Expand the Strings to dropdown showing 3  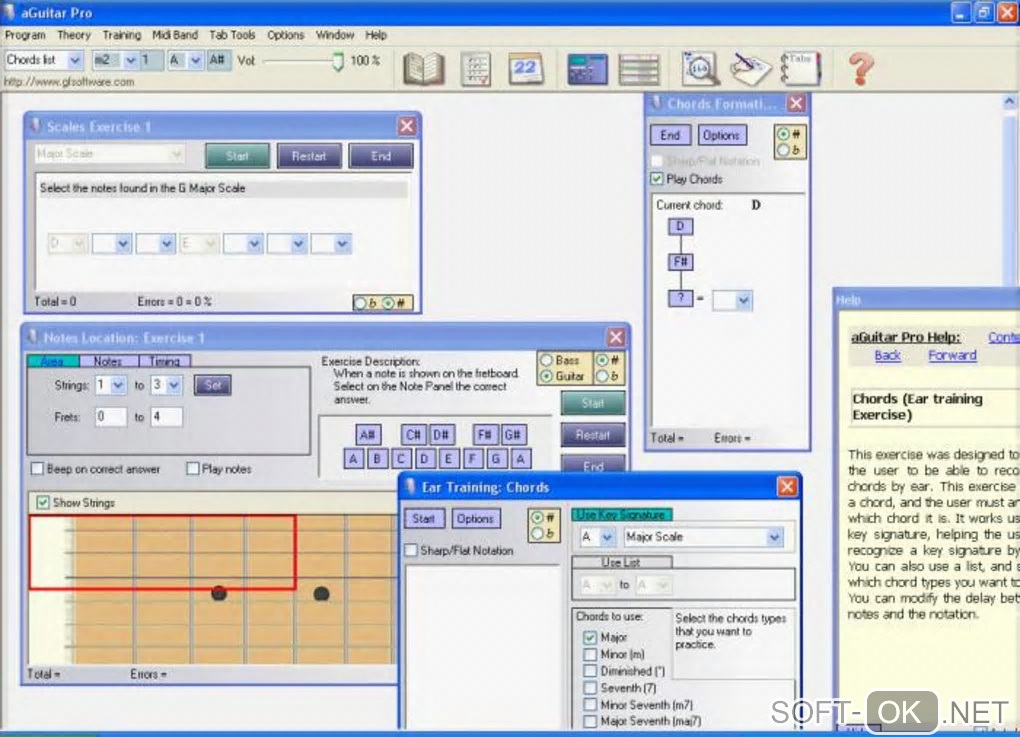(174, 385)
